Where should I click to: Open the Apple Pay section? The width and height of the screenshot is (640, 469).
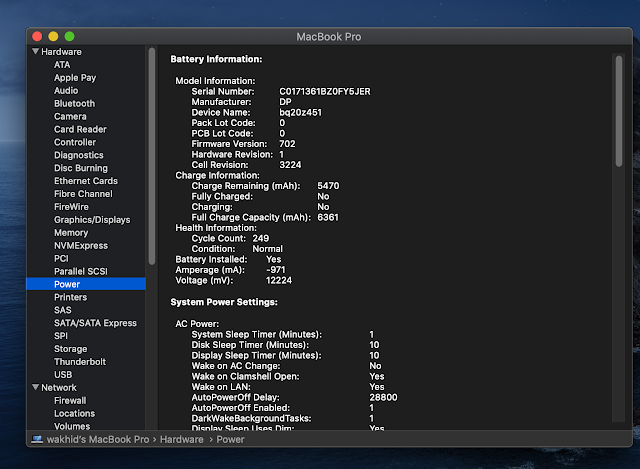click(x=75, y=78)
